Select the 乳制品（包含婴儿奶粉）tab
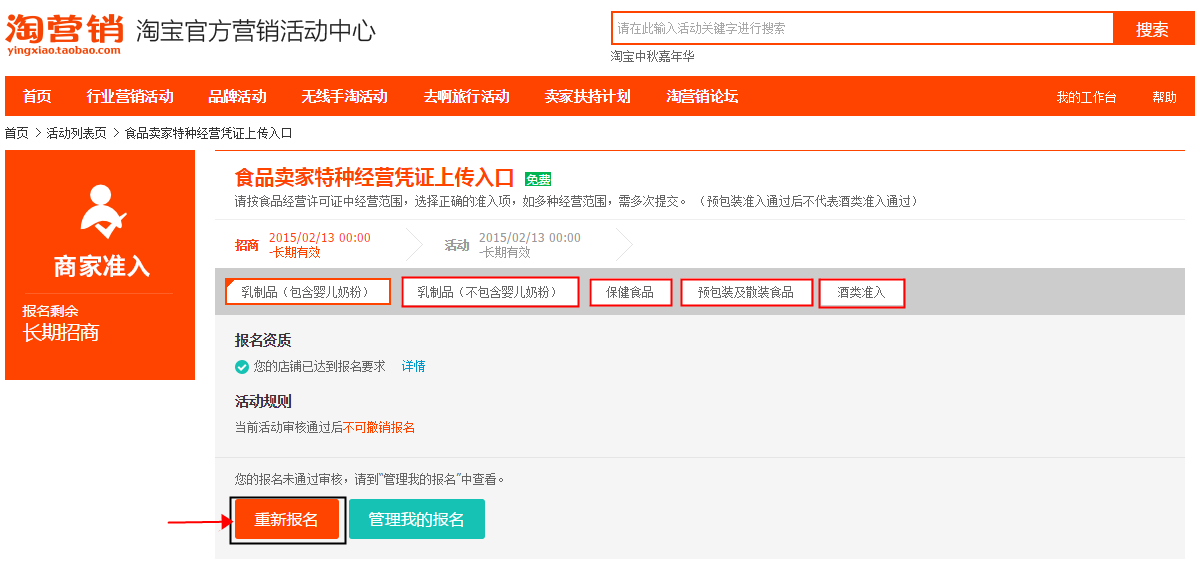This screenshot has height=566, width=1200. click(x=308, y=292)
